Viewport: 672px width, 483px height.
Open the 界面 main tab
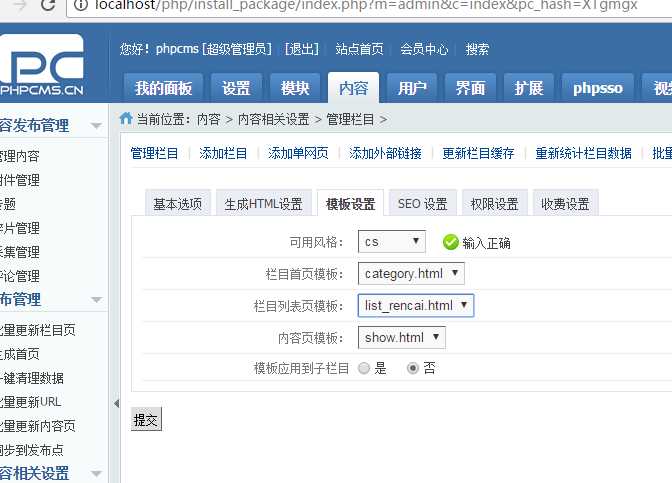tap(471, 88)
